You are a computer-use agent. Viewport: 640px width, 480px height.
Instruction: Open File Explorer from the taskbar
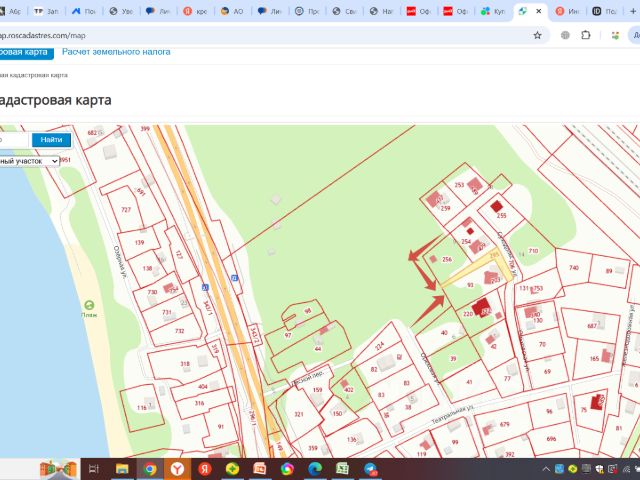(x=122, y=469)
